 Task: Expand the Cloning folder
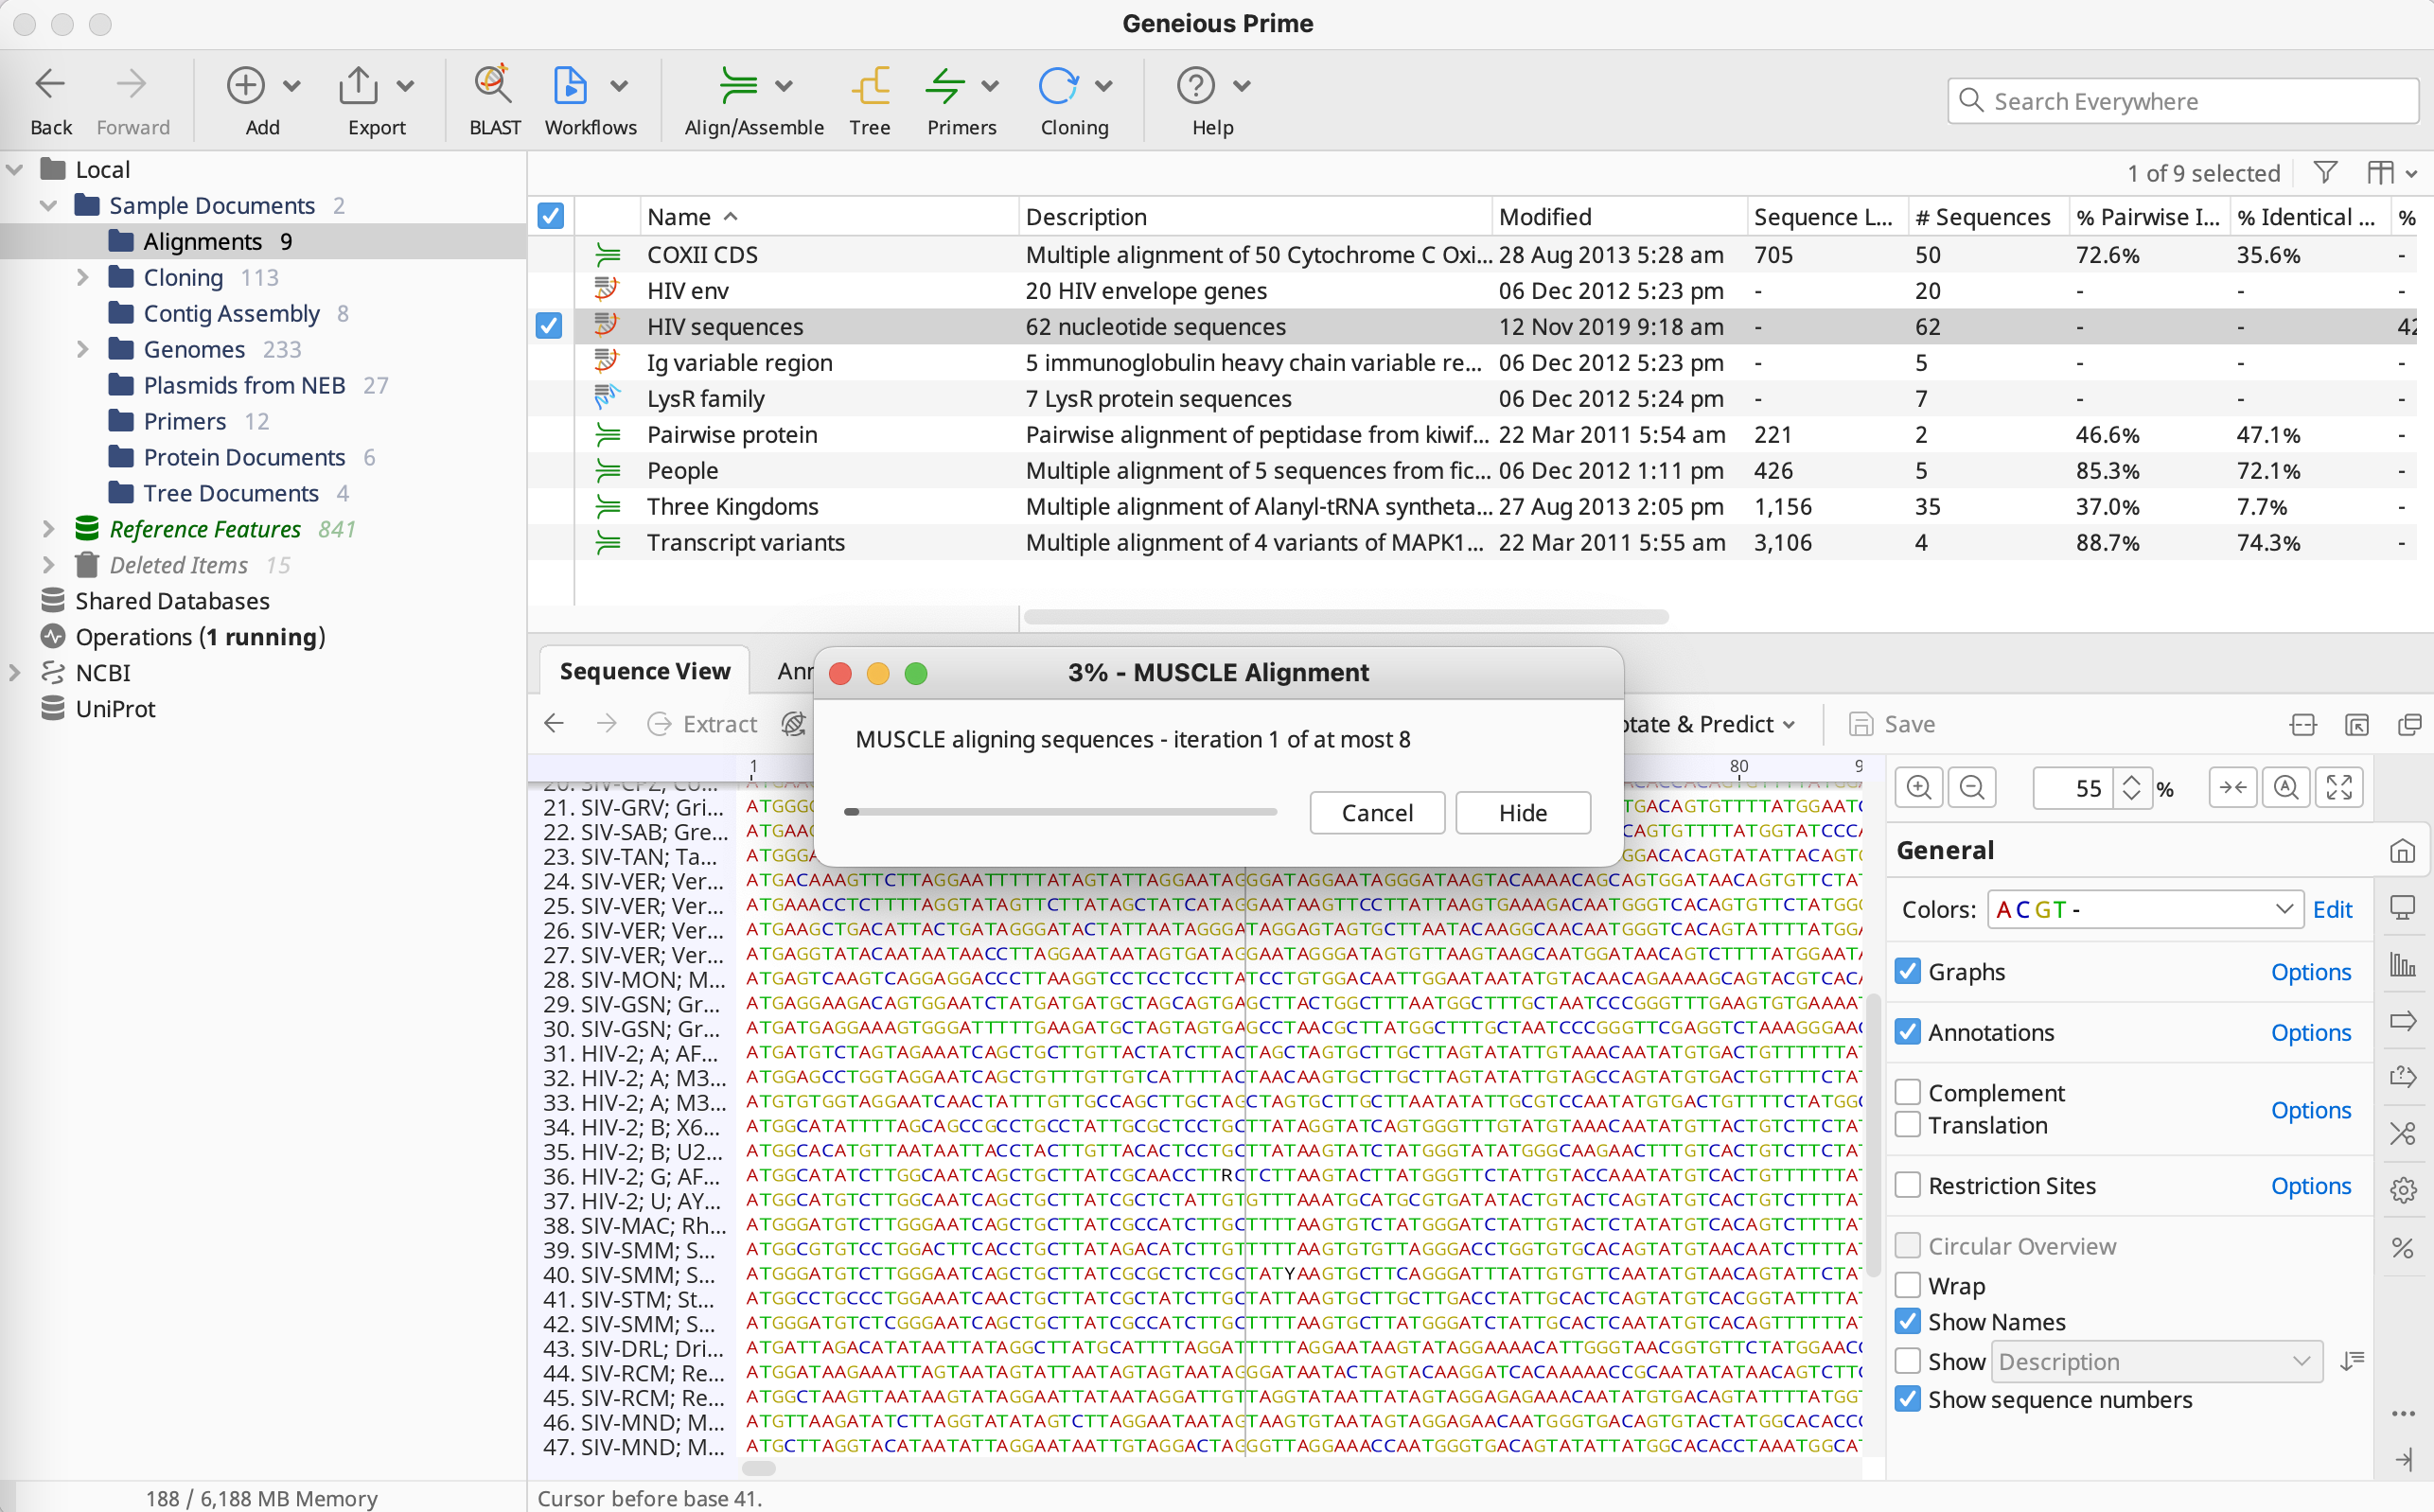pyautogui.click(x=83, y=277)
